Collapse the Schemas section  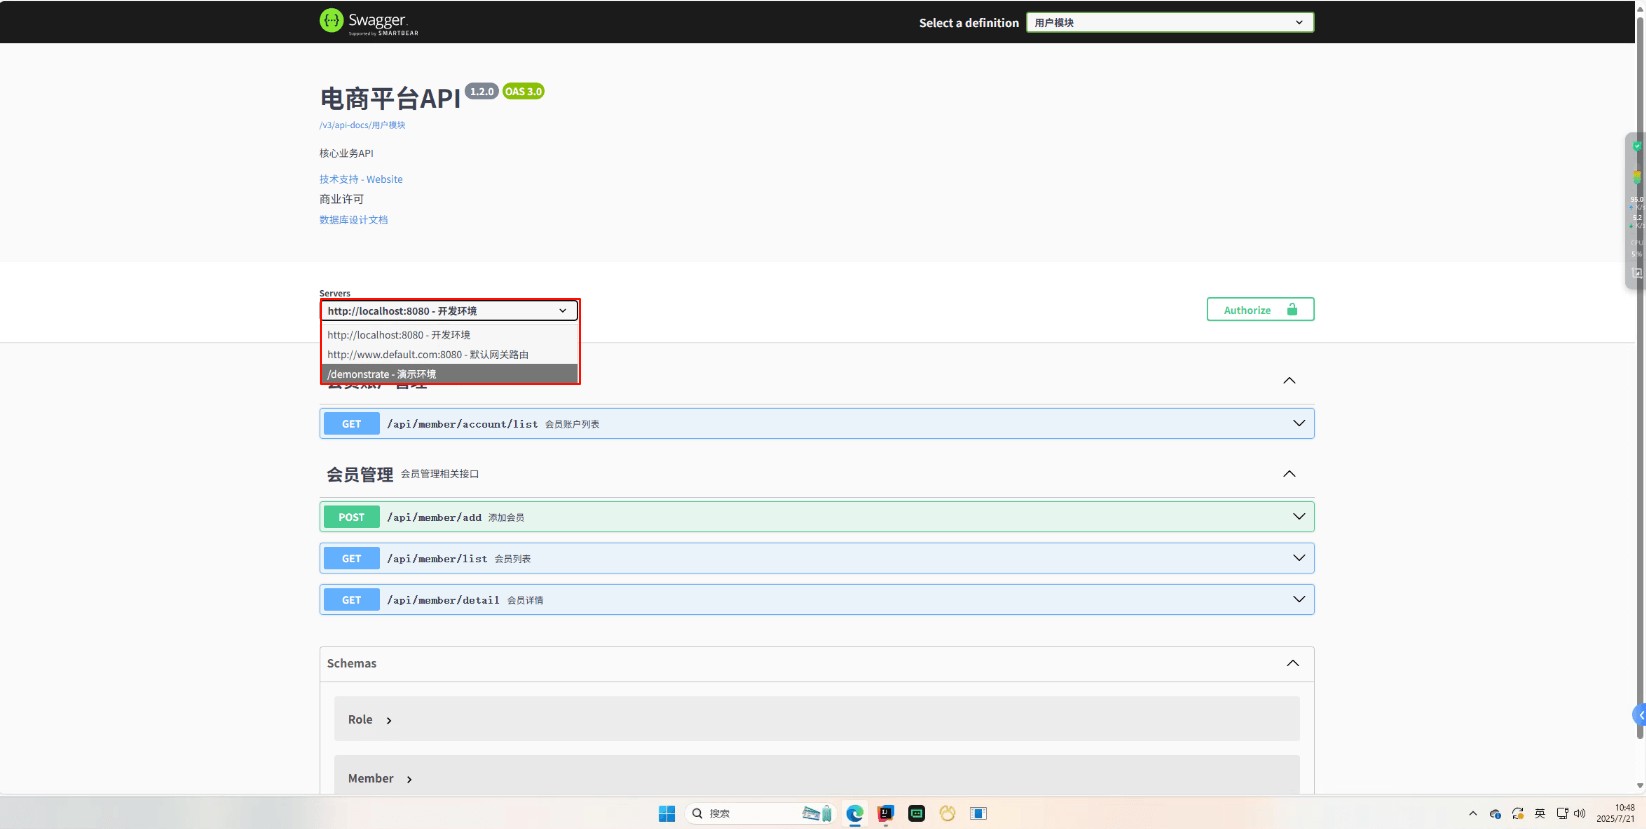click(1292, 664)
